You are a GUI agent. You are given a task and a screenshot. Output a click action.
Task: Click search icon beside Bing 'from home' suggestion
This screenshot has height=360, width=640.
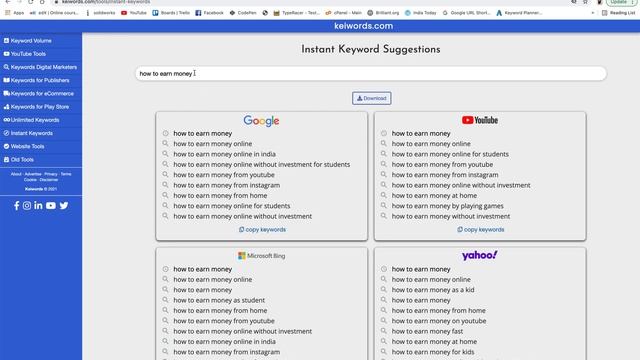(x=165, y=310)
